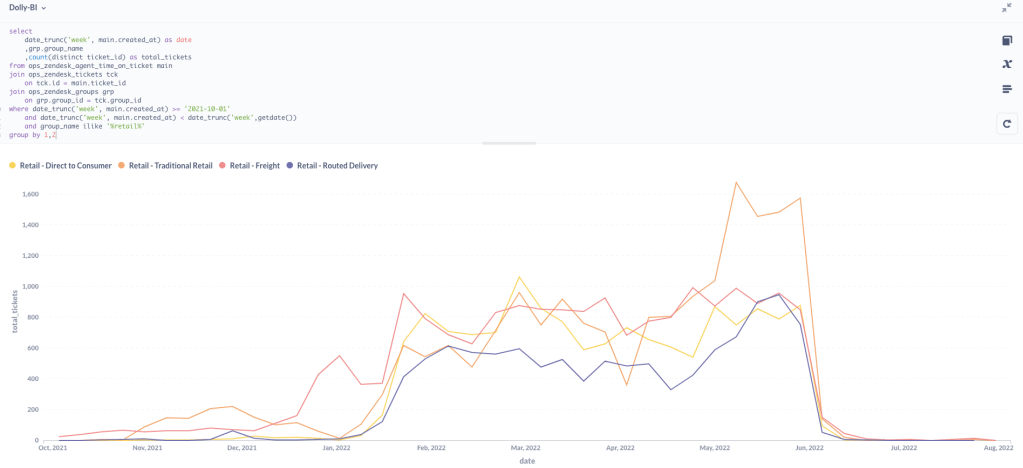
Task: Collapse the SQL editor with the contract icon
Action: click(x=1006, y=8)
